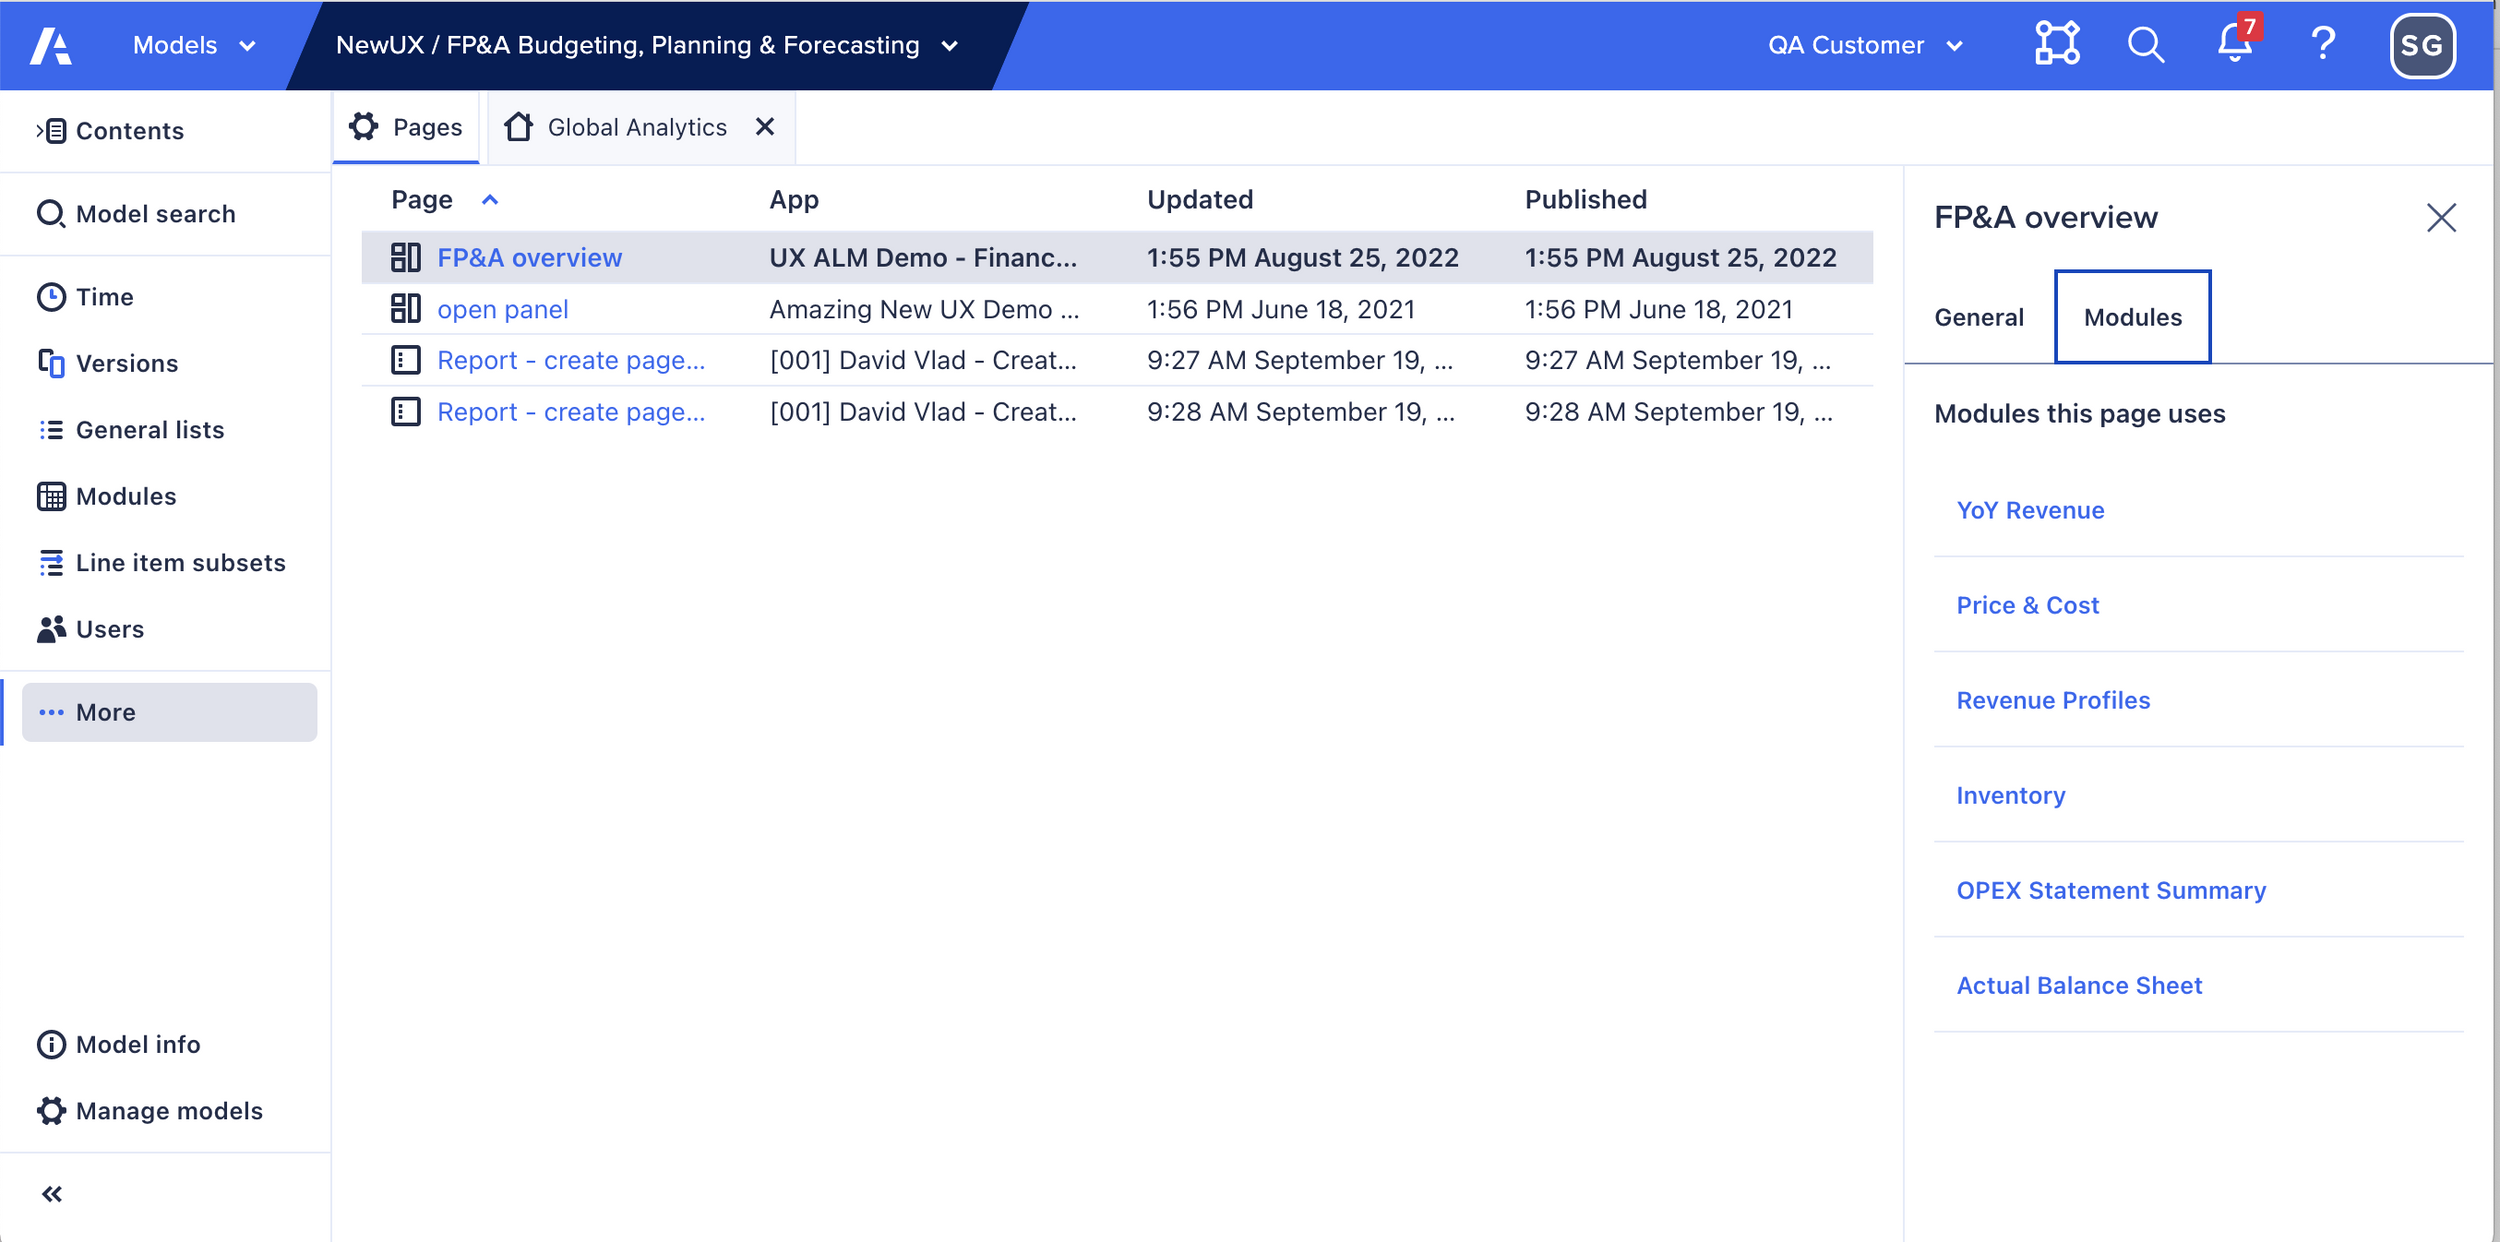Click the More ellipsis icon

(x=51, y=712)
